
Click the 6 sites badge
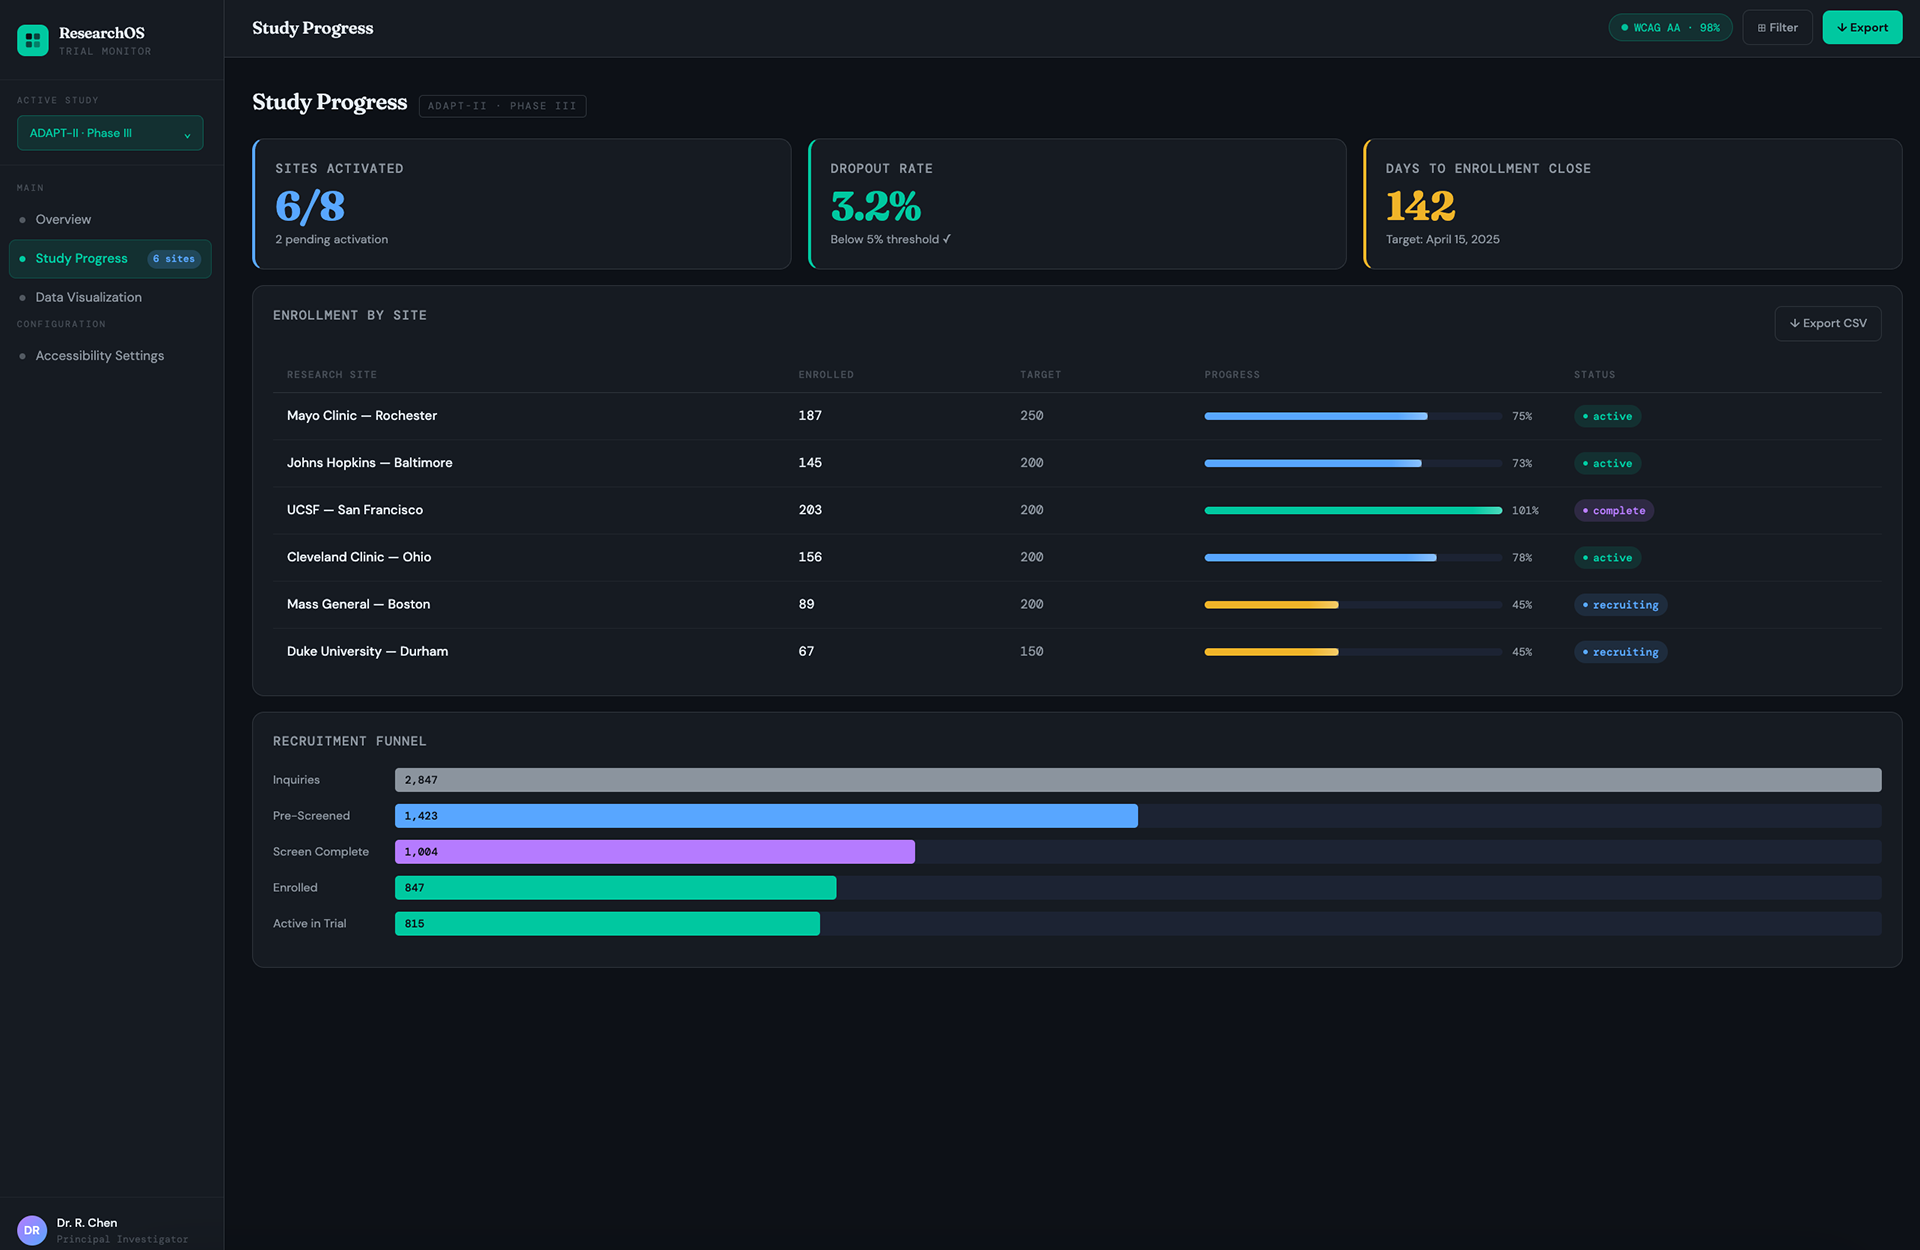[x=174, y=259]
